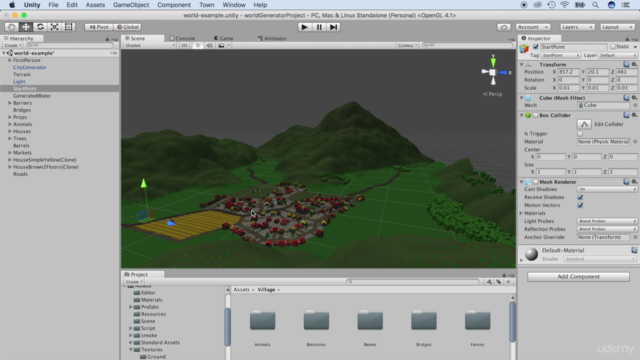Screen dimensions: 640x360
Task: Open Spotlight search in menu bar
Action: pyautogui.click(x=596, y=5)
